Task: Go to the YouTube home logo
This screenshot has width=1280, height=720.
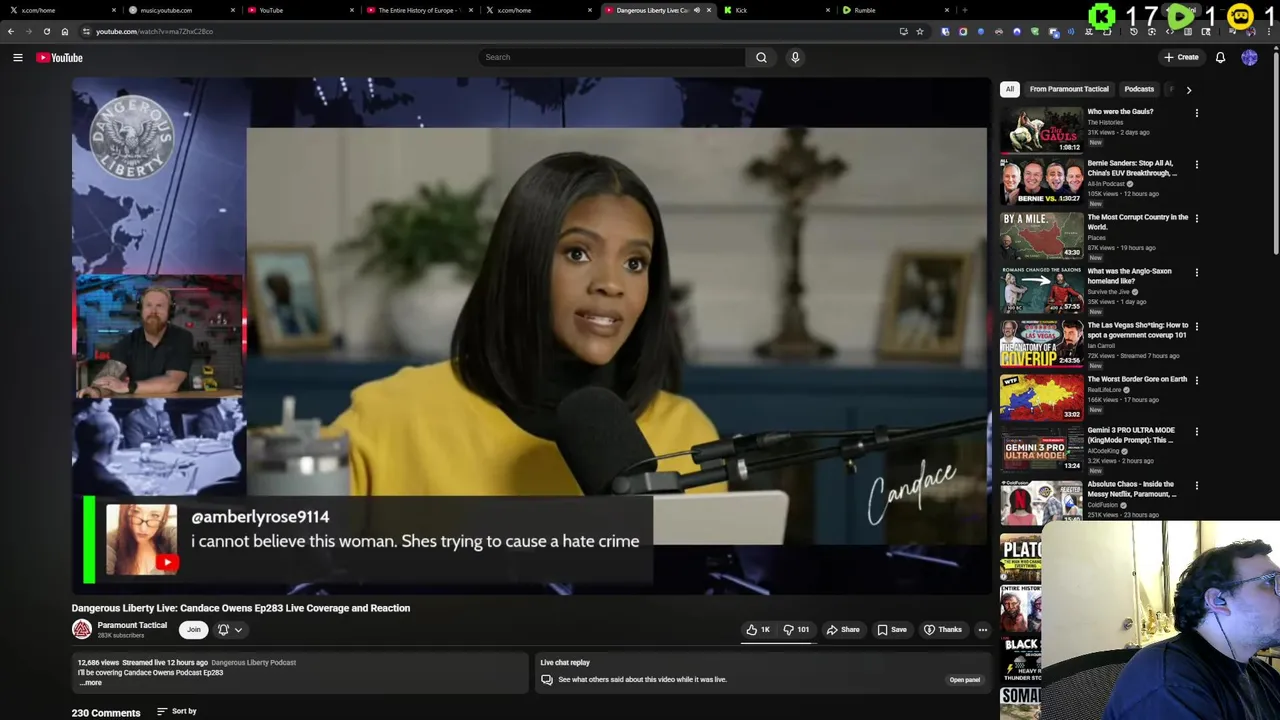Action: pos(59,57)
